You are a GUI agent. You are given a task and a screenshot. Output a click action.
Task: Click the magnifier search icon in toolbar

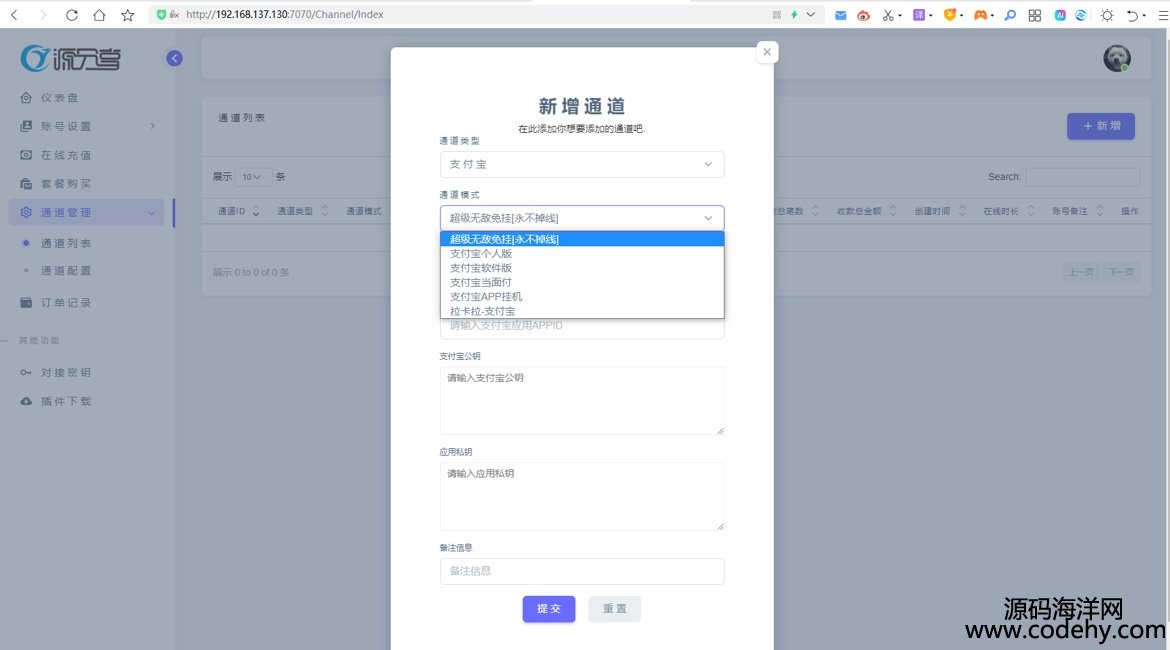tap(1010, 15)
